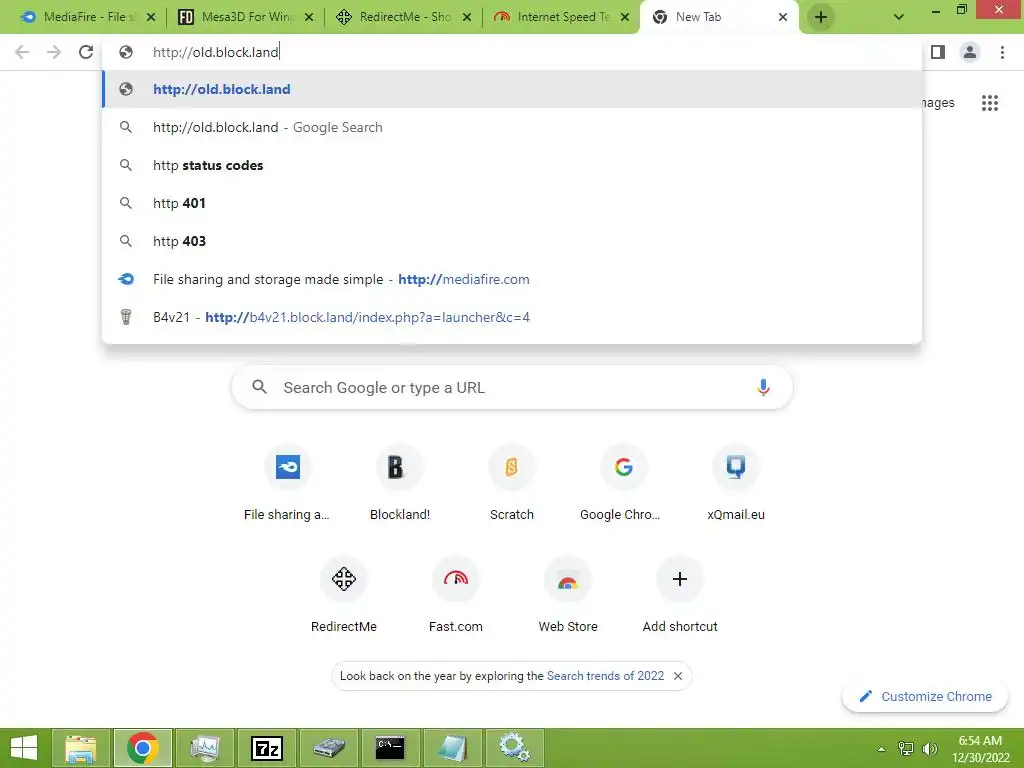The width and height of the screenshot is (1024, 768).
Task: Click the Search Google or type a URL box
Action: tap(512, 387)
